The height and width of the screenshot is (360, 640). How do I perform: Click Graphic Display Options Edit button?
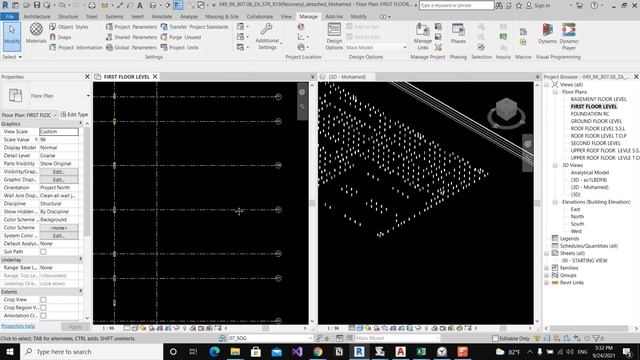tap(59, 180)
